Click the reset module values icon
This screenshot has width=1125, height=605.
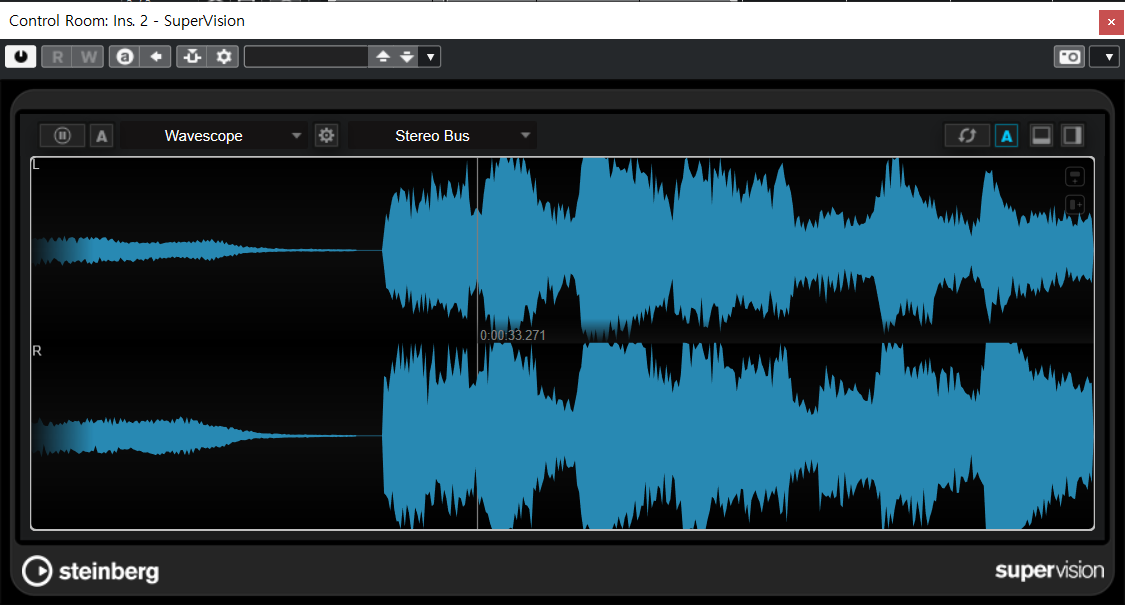967,136
